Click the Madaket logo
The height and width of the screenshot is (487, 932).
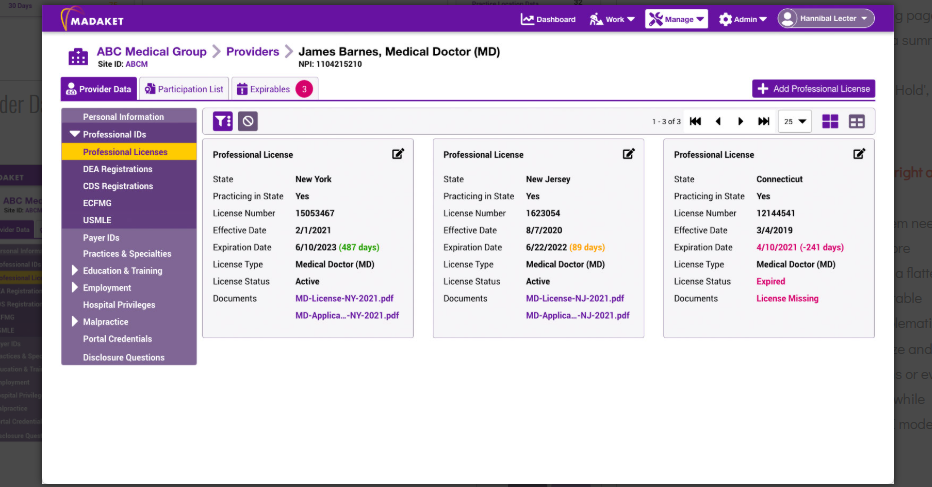92,19
